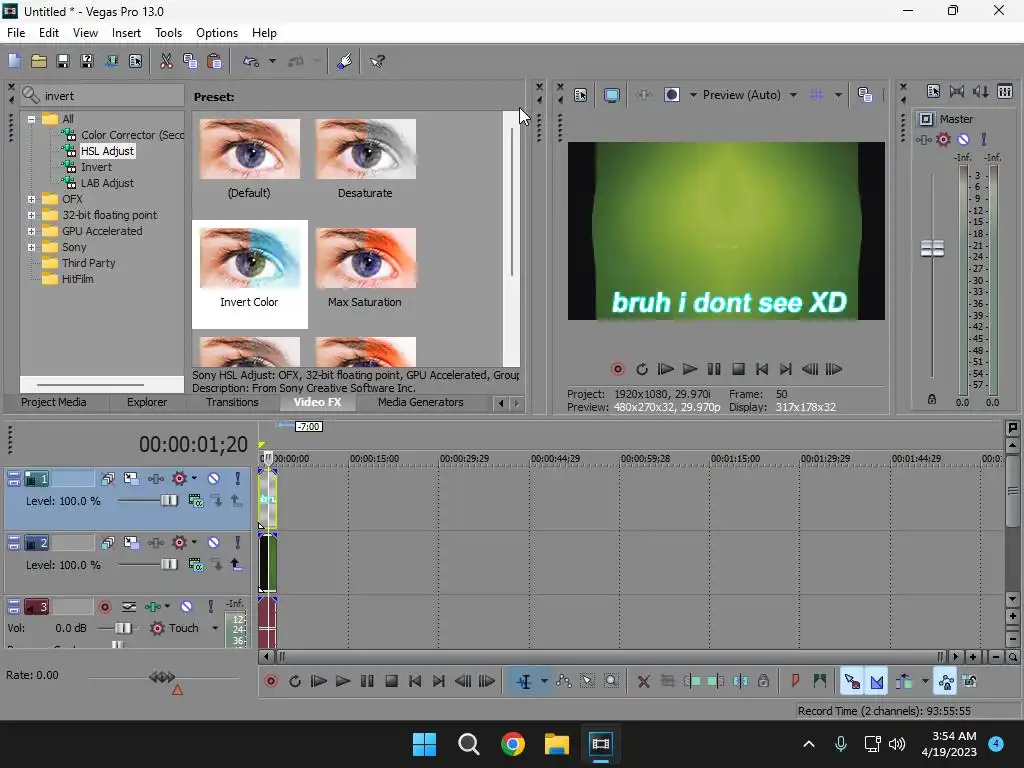Create a new project via toolbar icon
The width and height of the screenshot is (1024, 768).
pyautogui.click(x=14, y=61)
